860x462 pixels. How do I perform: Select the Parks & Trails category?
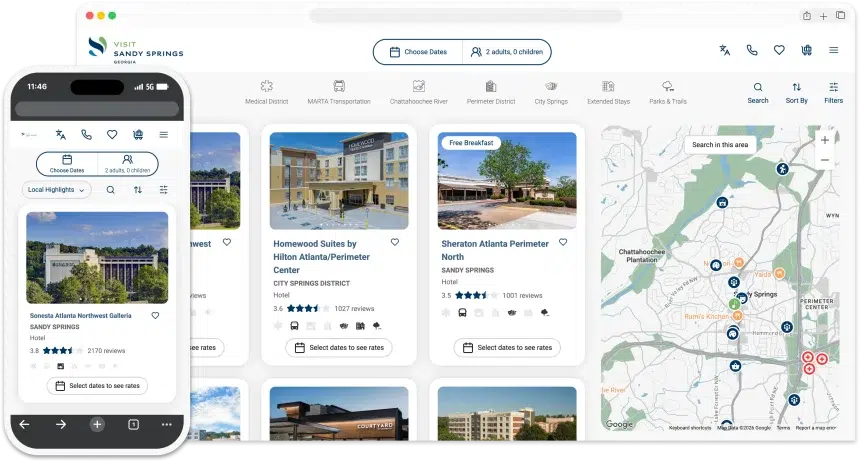667,92
